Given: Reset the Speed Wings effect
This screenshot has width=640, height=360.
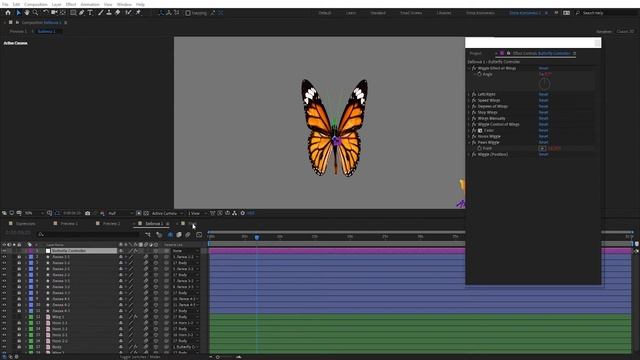Looking at the screenshot, I should [x=543, y=100].
